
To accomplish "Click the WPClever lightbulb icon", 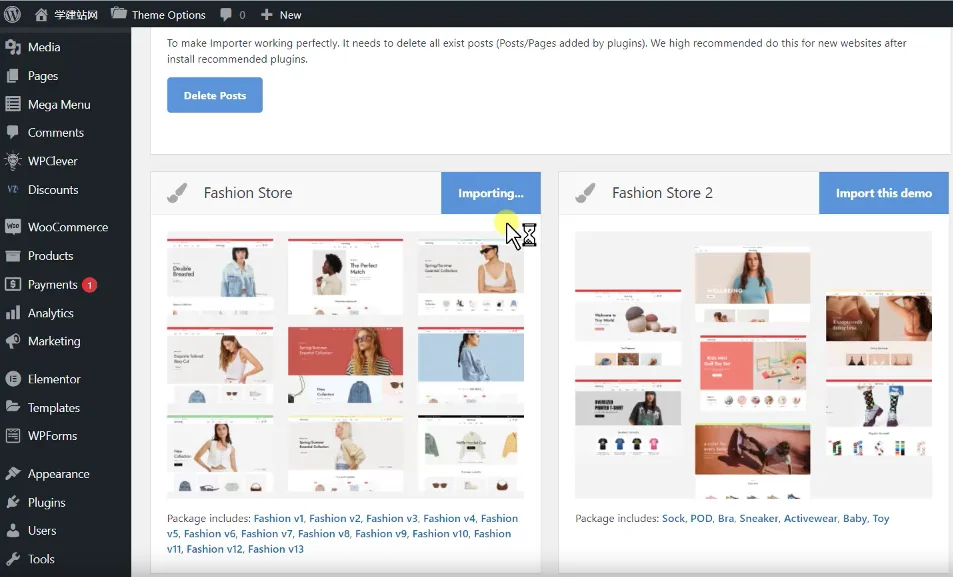I will (13, 161).
